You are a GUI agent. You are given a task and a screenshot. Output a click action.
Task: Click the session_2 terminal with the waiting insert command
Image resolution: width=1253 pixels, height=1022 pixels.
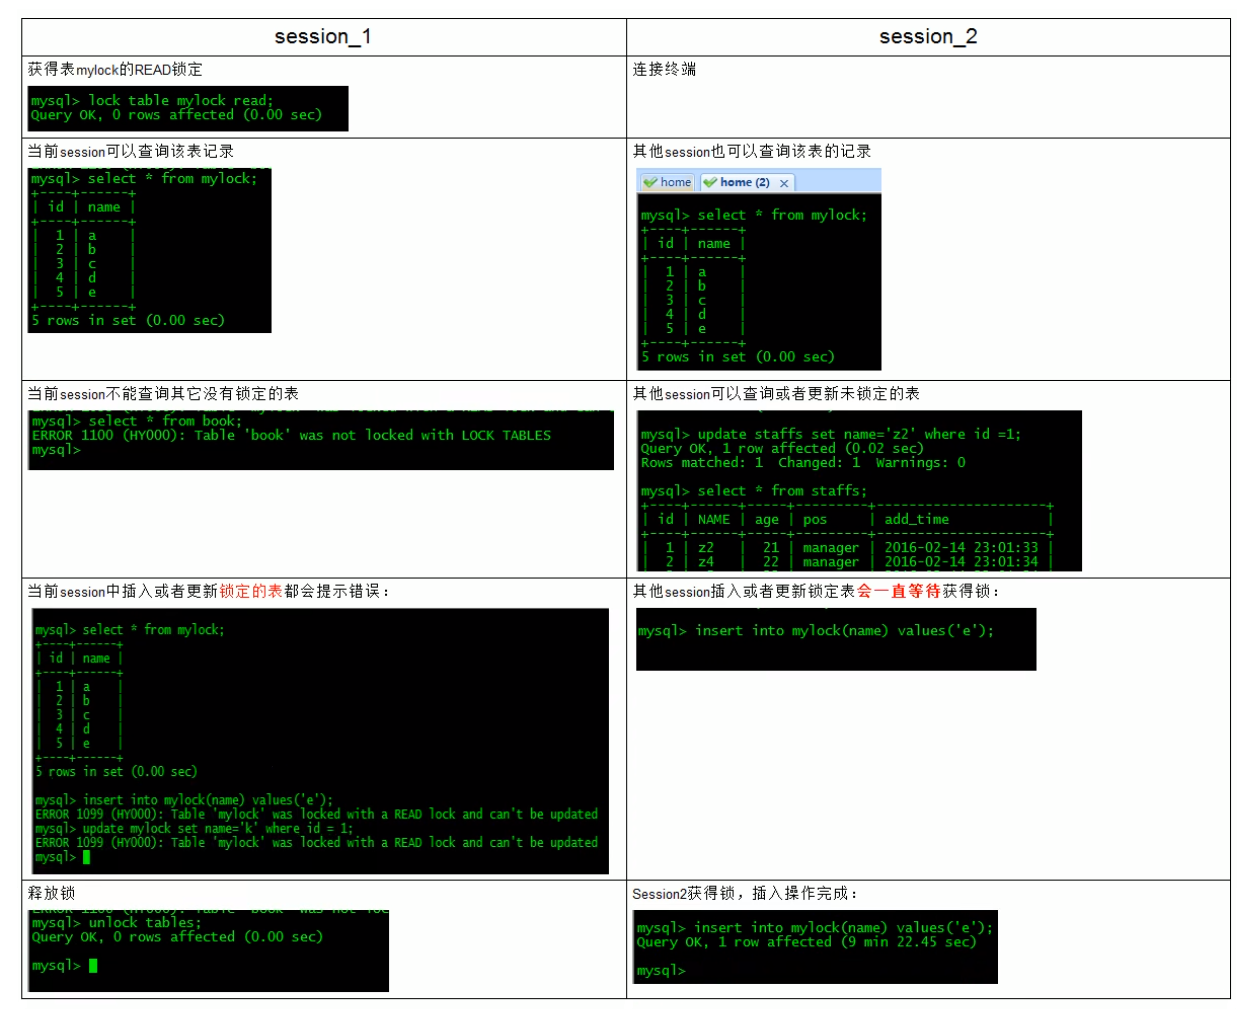point(835,639)
